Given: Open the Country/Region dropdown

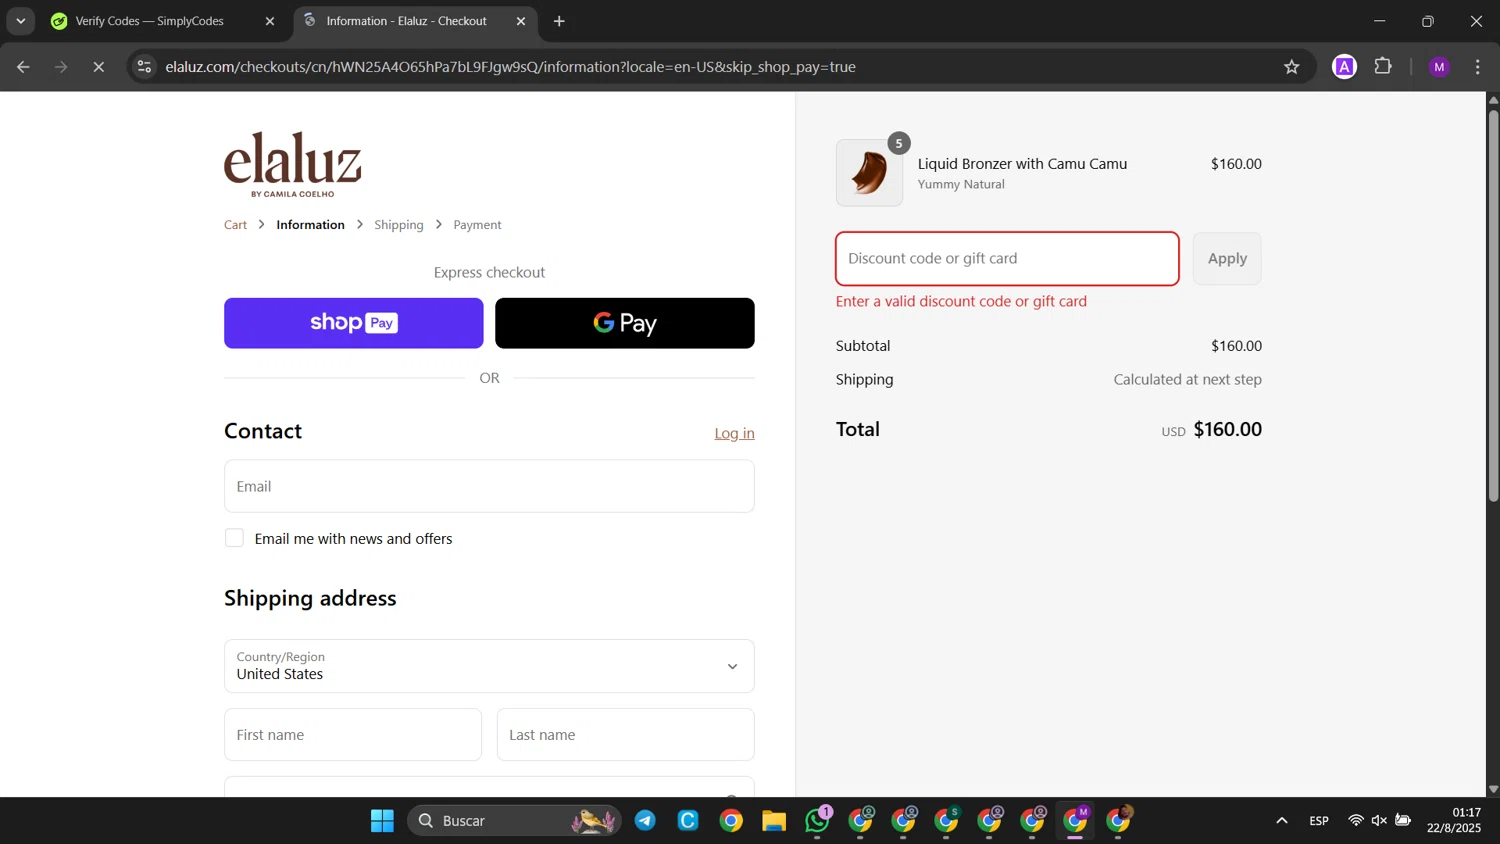Looking at the screenshot, I should [x=489, y=666].
